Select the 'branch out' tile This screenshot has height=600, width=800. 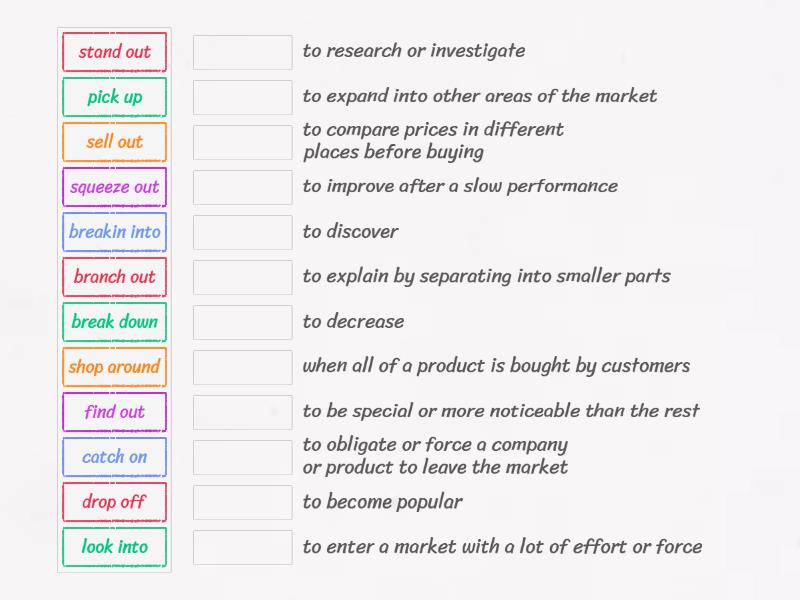[114, 277]
